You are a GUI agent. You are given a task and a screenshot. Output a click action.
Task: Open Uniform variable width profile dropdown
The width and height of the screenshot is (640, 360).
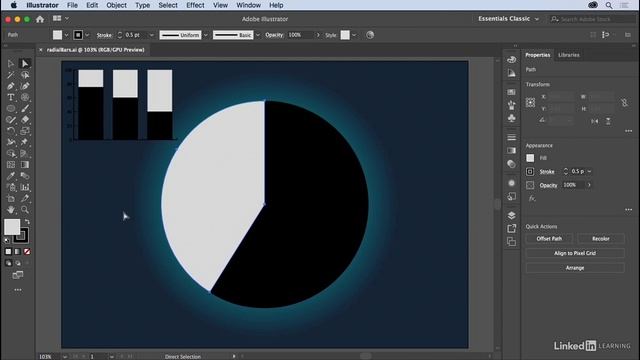point(206,35)
